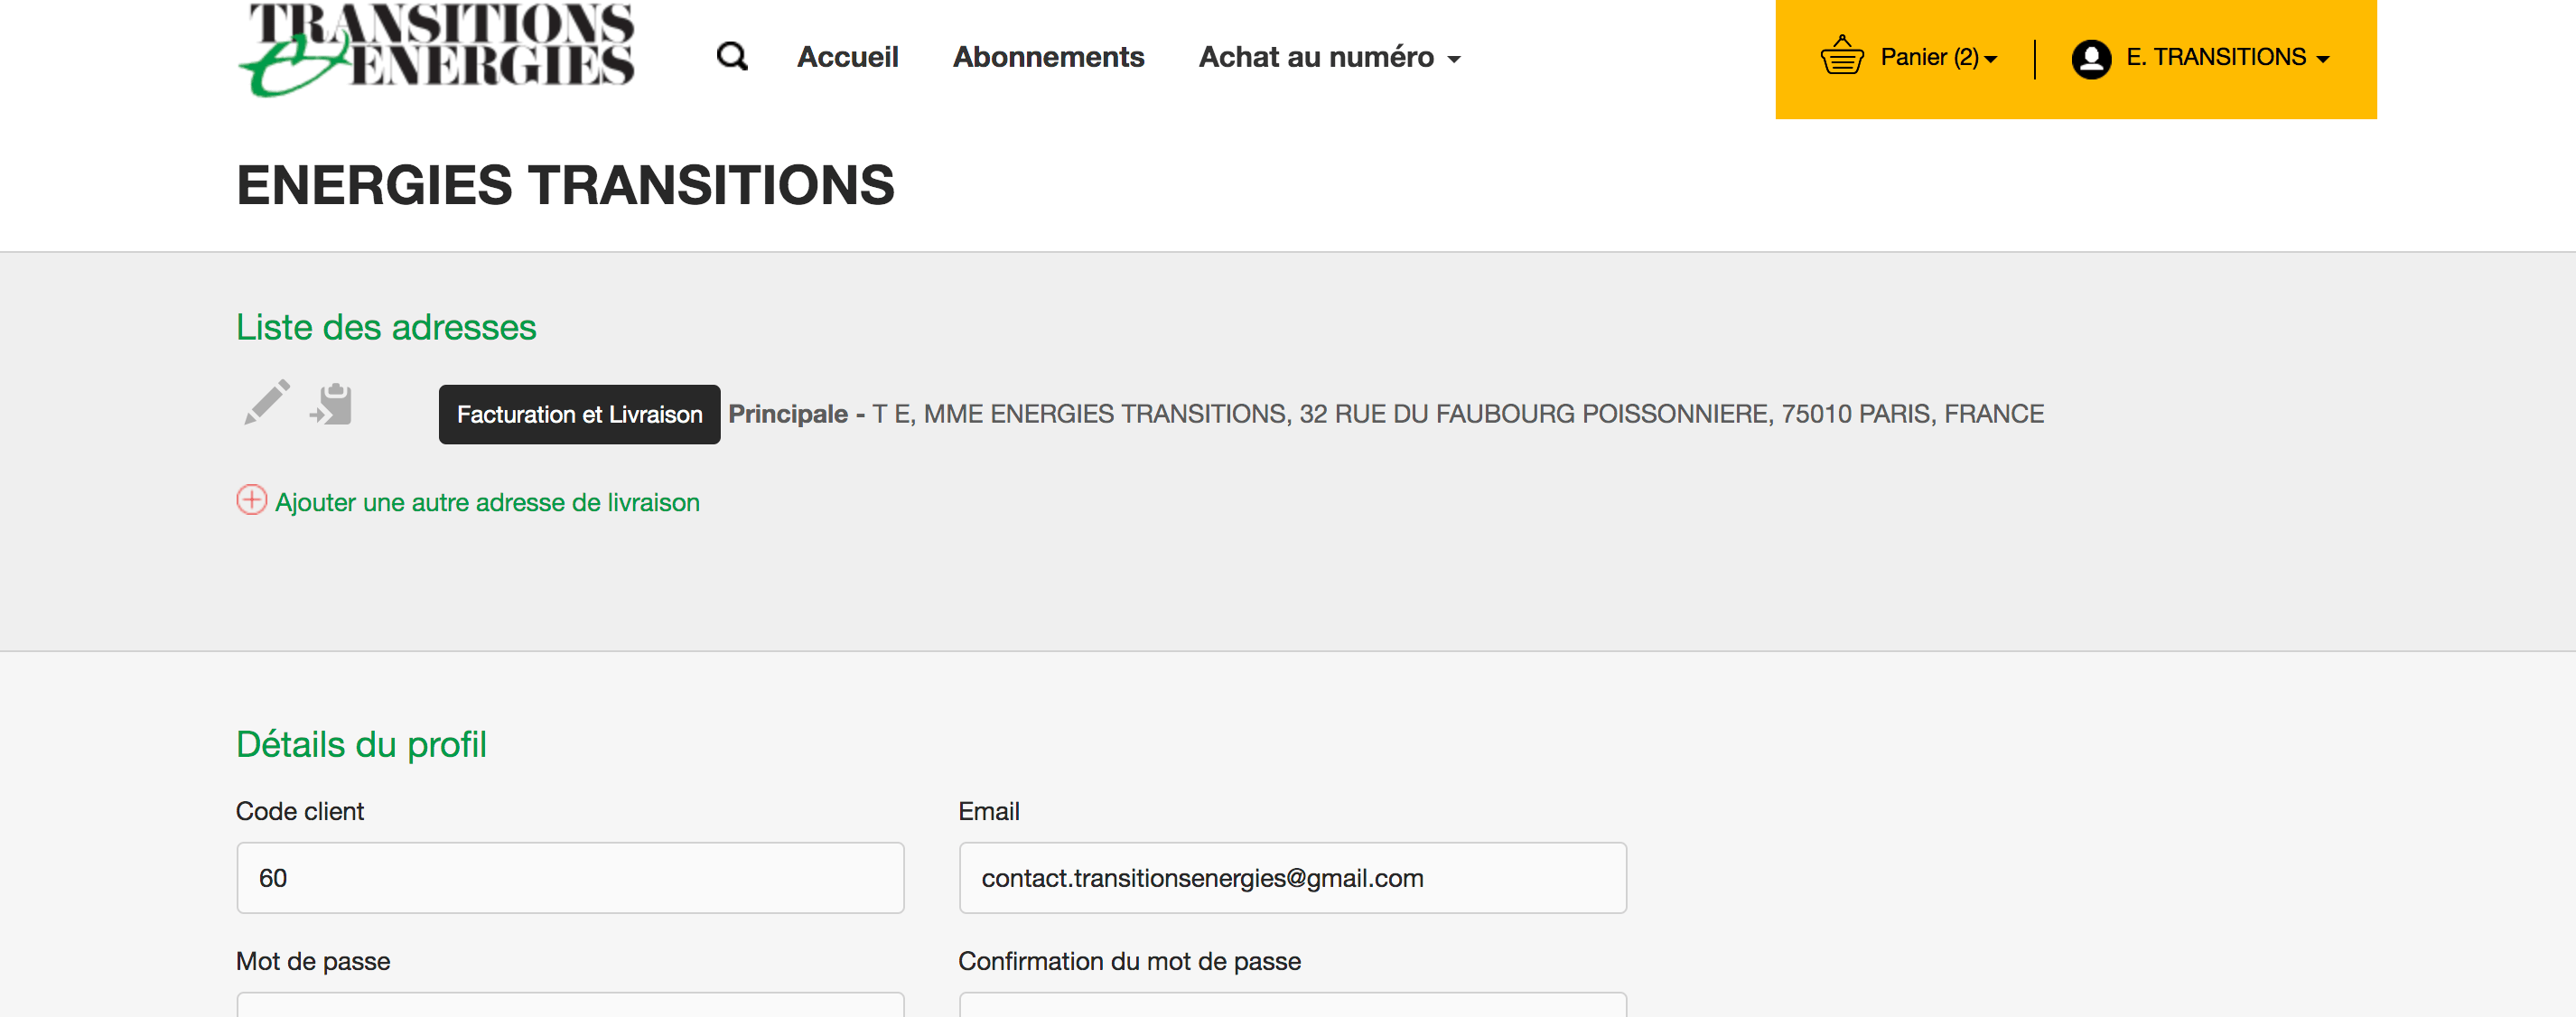Select the Principale address text line
This screenshot has height=1017, width=2576.
pos(1385,414)
